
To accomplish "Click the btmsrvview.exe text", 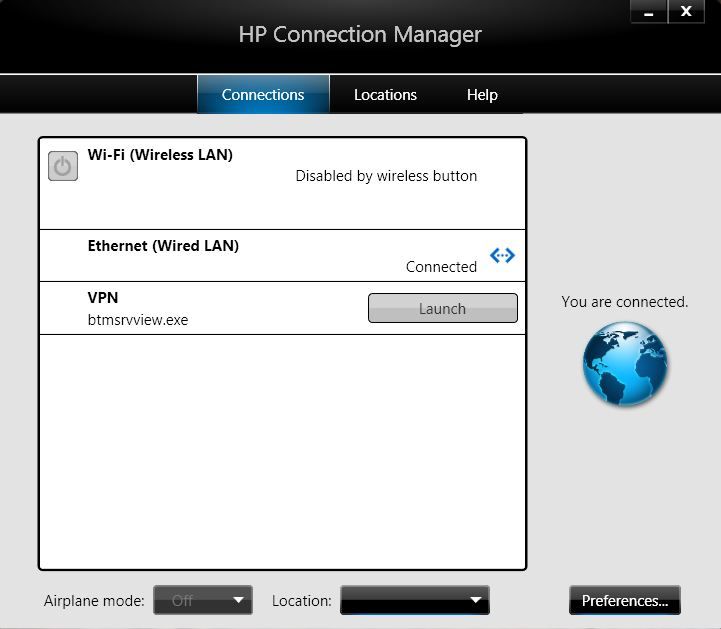I will coord(138,320).
